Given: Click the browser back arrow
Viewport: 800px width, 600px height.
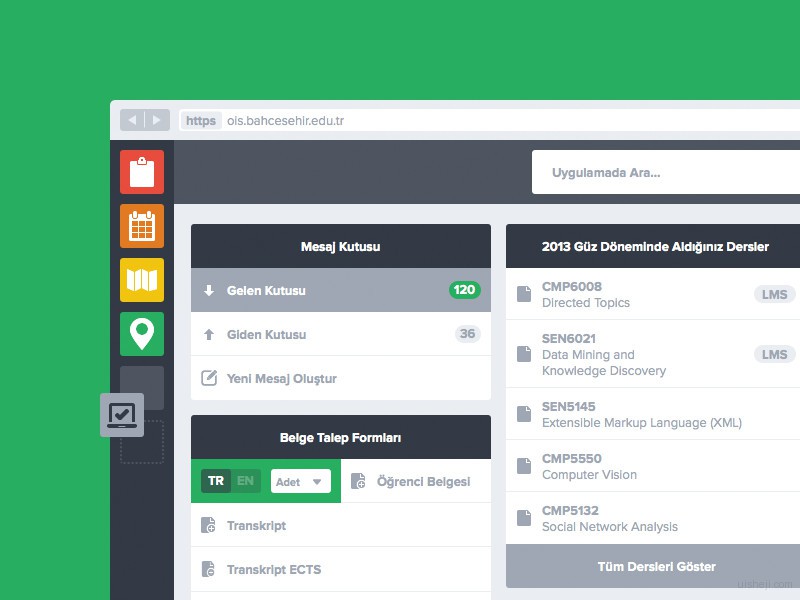Looking at the screenshot, I should [133, 120].
